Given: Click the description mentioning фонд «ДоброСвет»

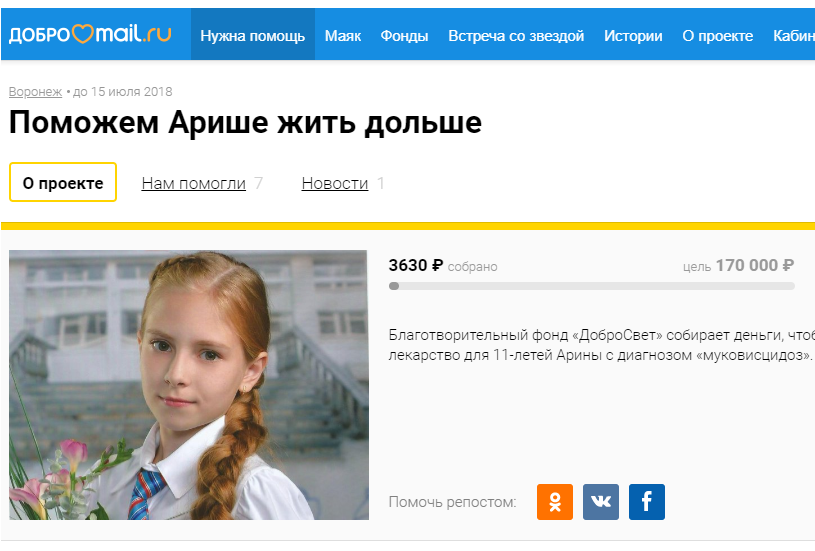Looking at the screenshot, I should (x=601, y=345).
